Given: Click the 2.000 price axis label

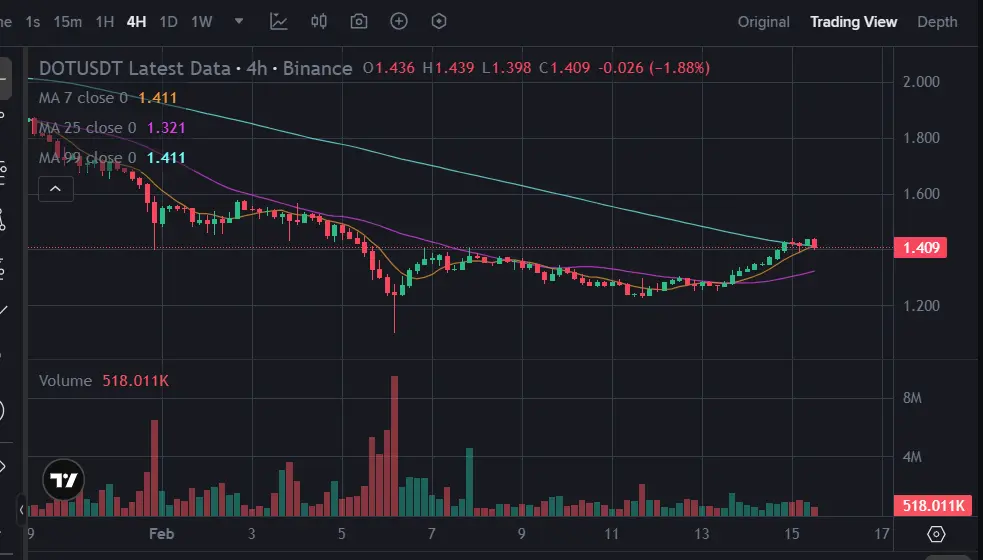Looking at the screenshot, I should 921,82.
